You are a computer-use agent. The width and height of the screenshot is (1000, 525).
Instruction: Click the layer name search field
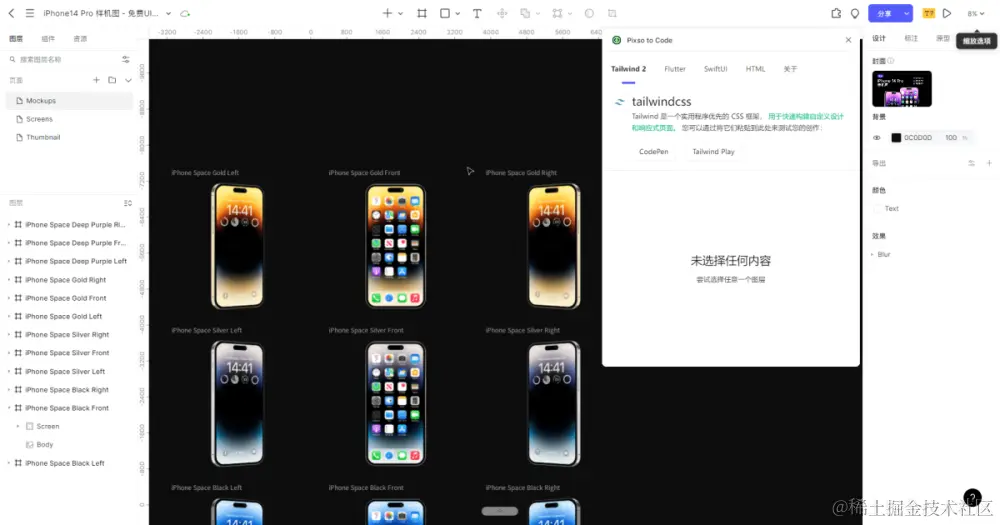coord(64,59)
